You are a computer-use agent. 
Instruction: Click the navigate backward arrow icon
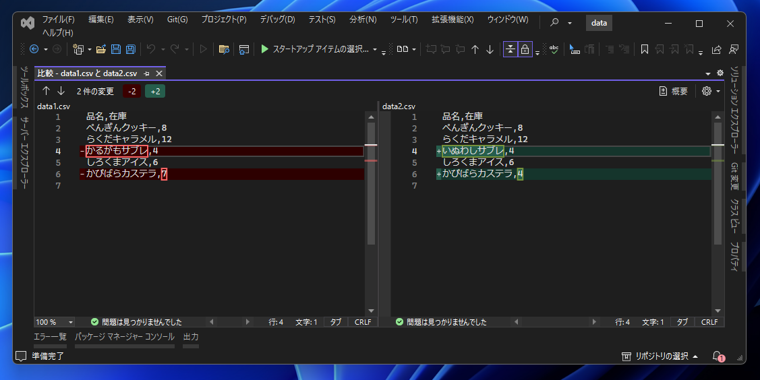point(34,49)
